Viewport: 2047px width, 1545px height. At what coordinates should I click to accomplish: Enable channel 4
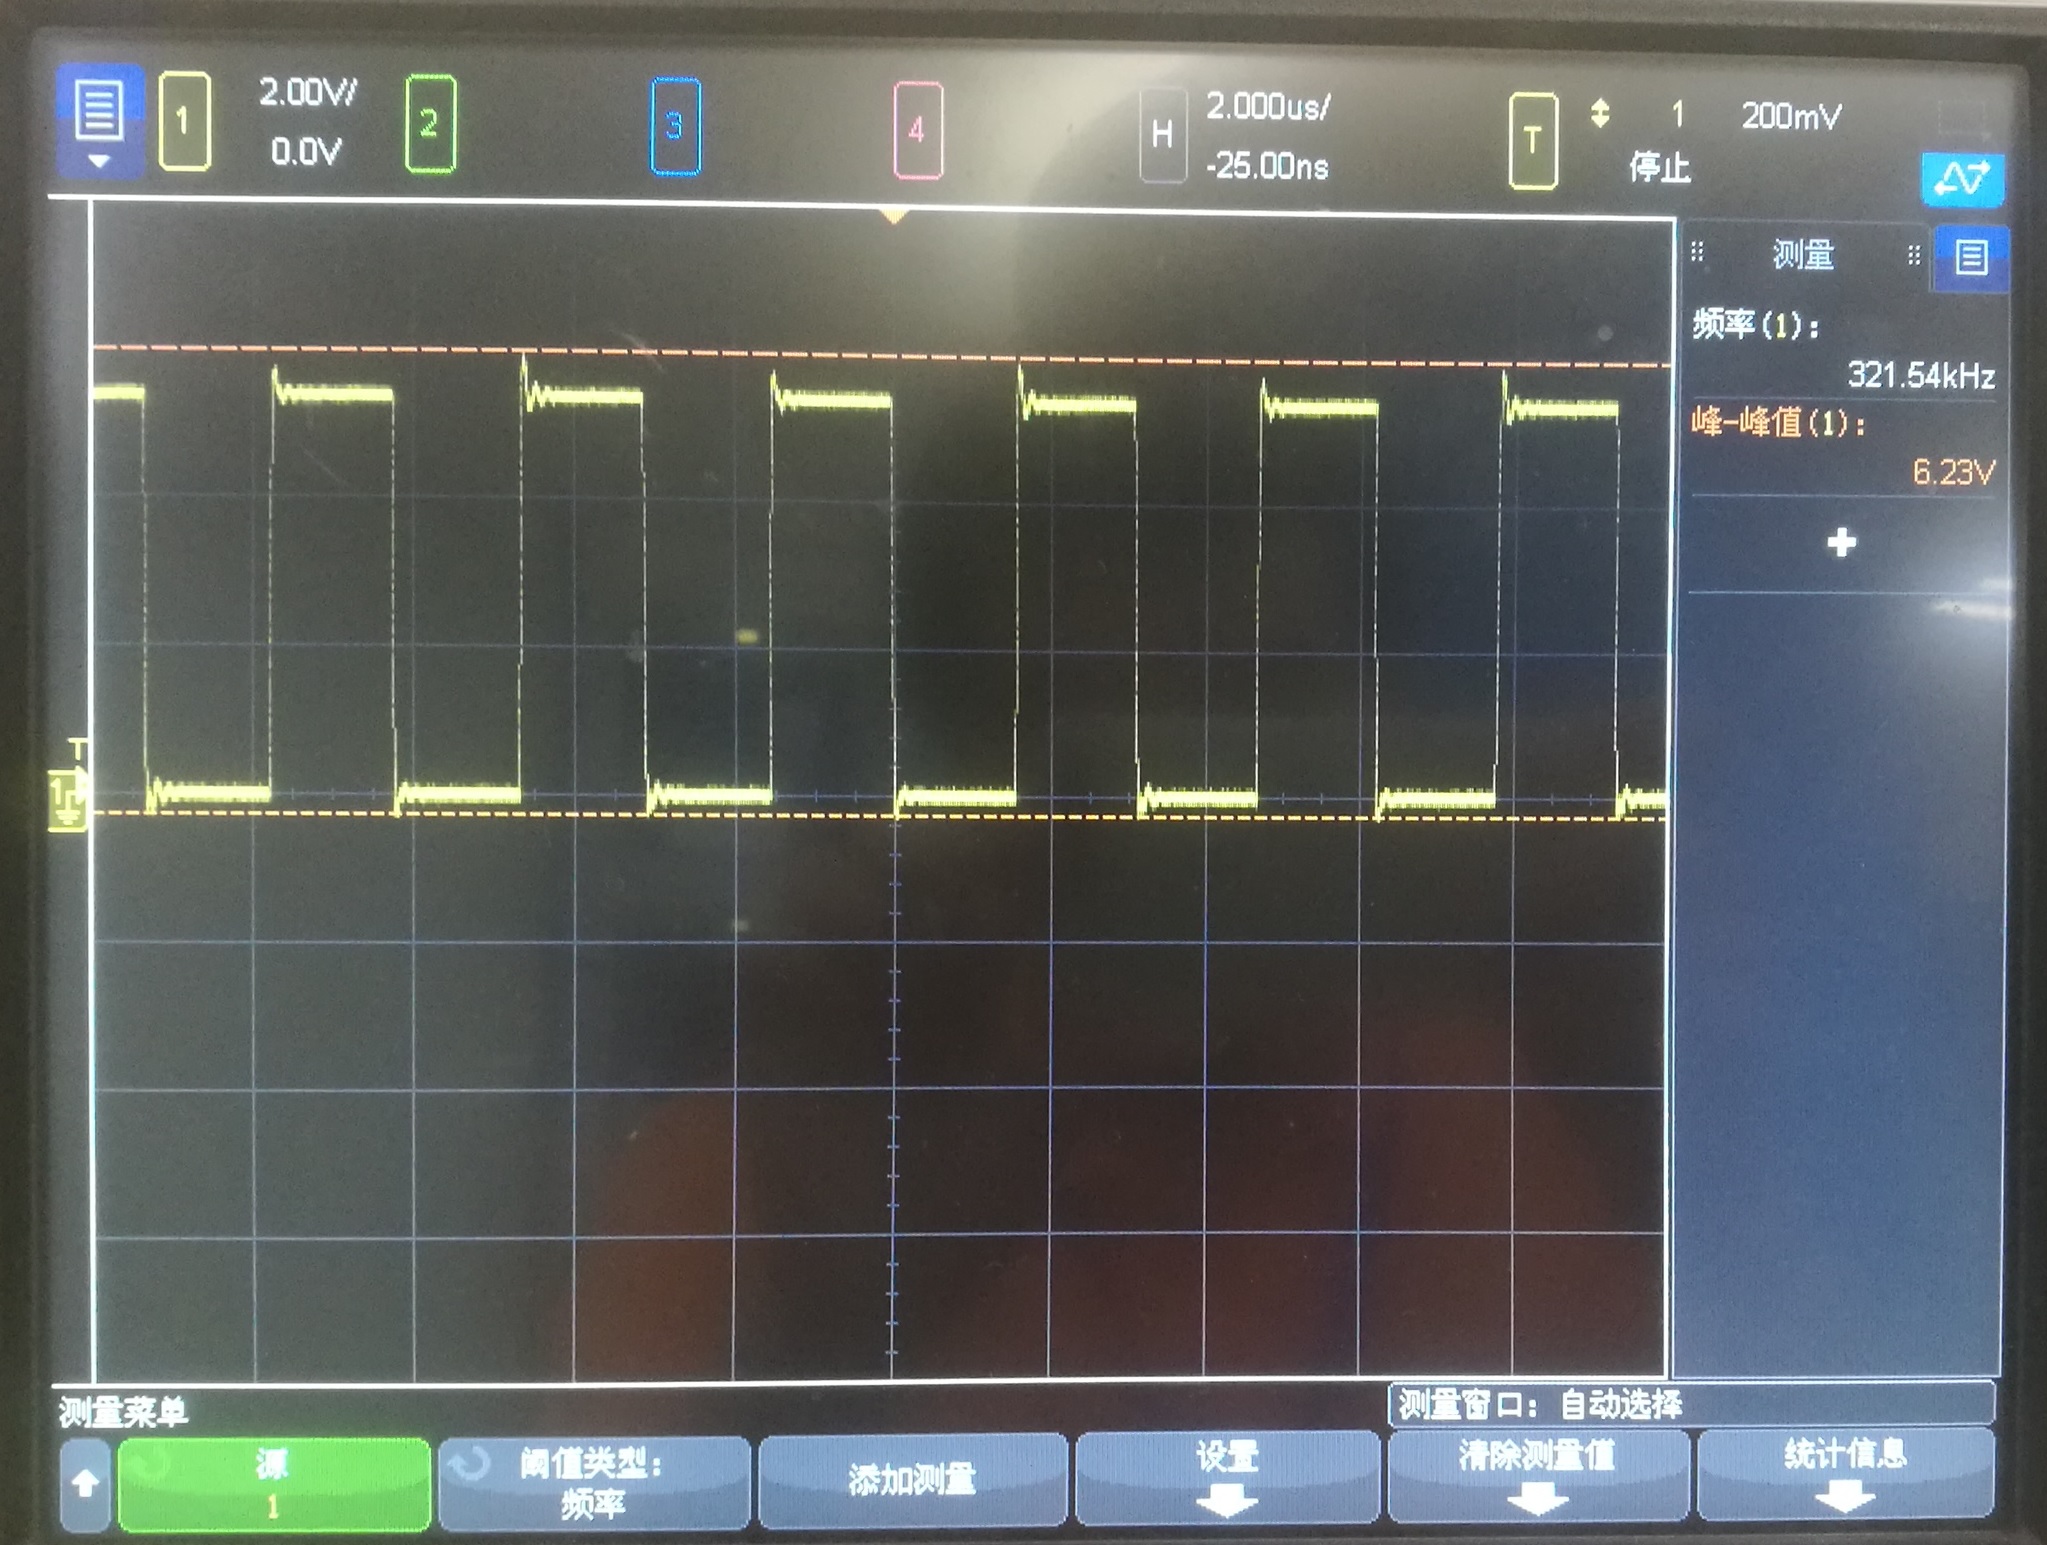[x=917, y=130]
